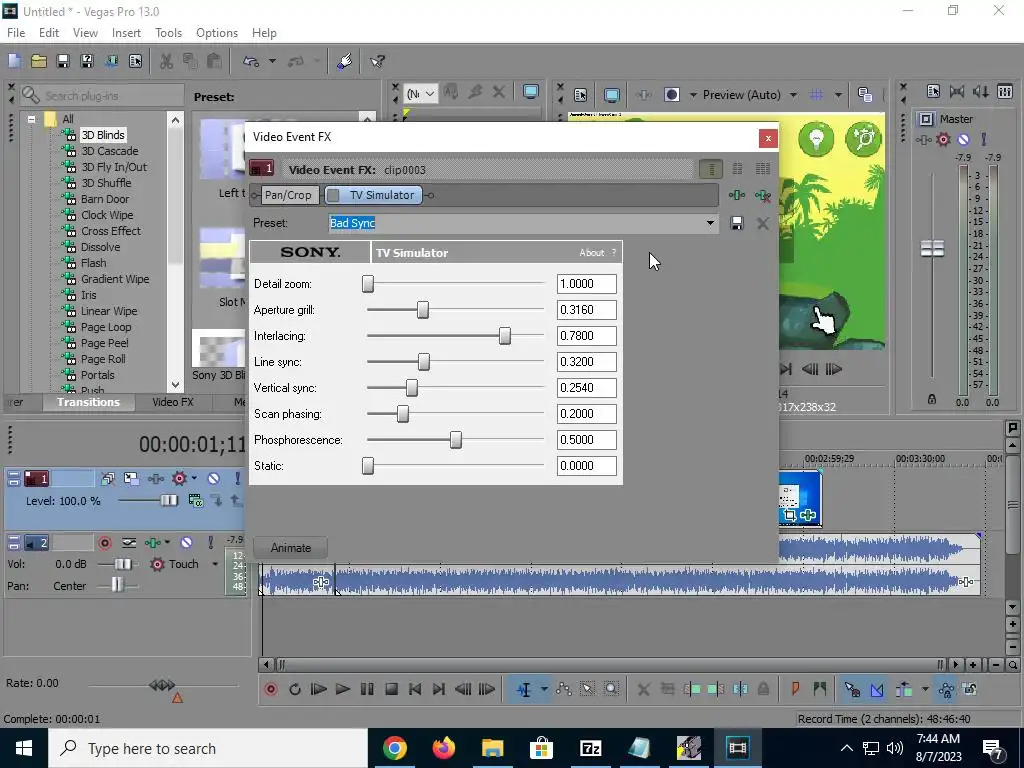This screenshot has width=1024, height=768.
Task: Select the Transitions tab
Action: point(88,402)
